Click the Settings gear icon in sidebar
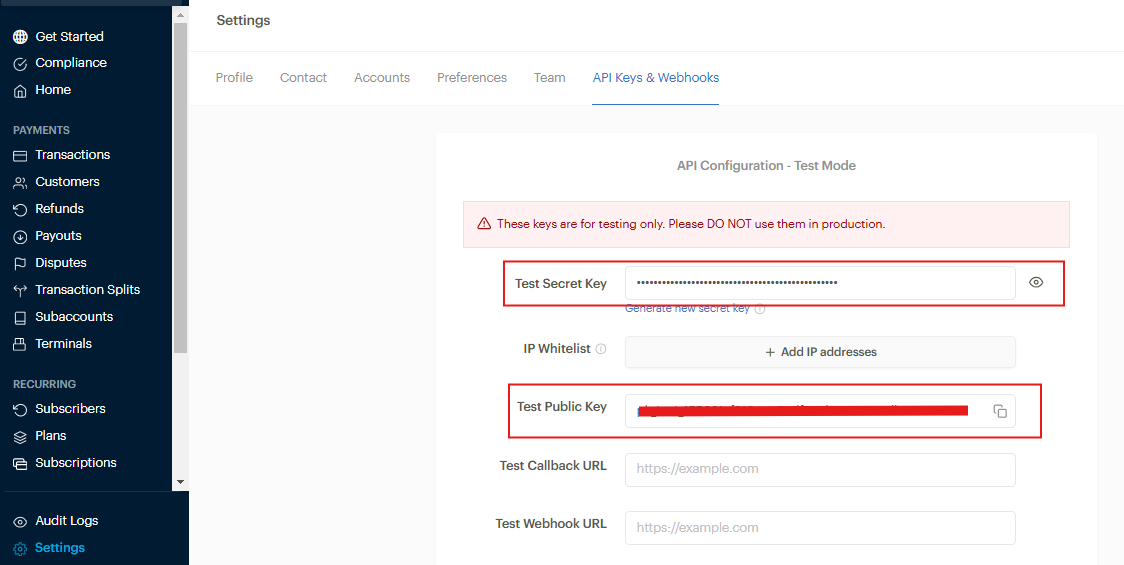This screenshot has height=565, width=1124. point(20,548)
